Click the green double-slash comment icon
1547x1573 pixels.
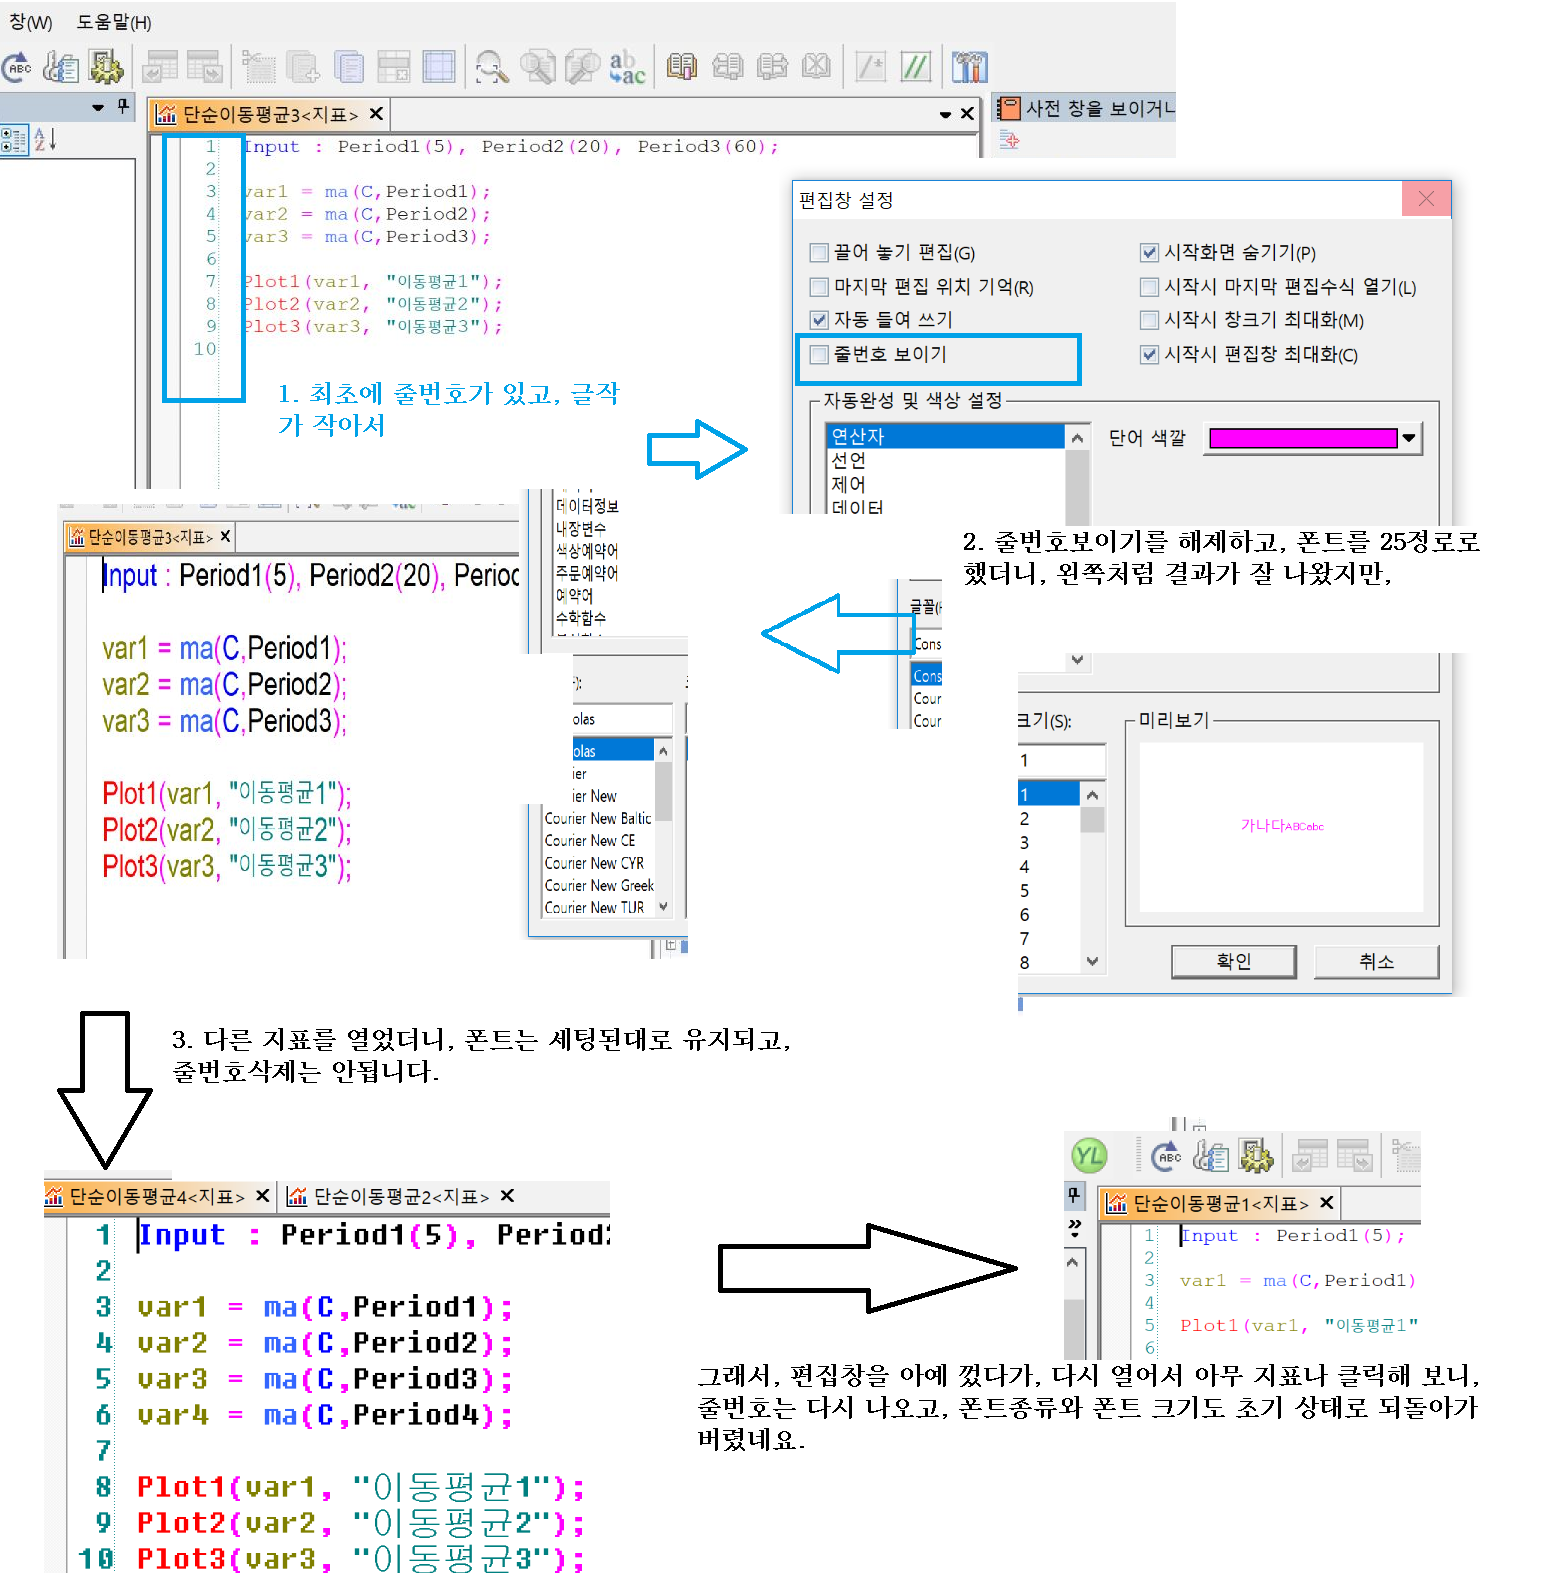click(915, 67)
